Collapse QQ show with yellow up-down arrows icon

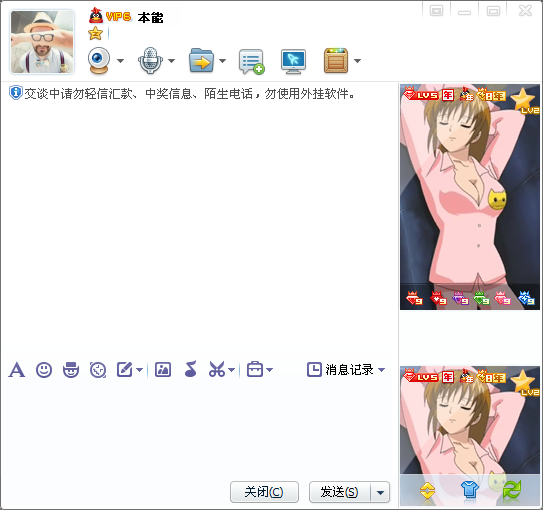[427, 490]
